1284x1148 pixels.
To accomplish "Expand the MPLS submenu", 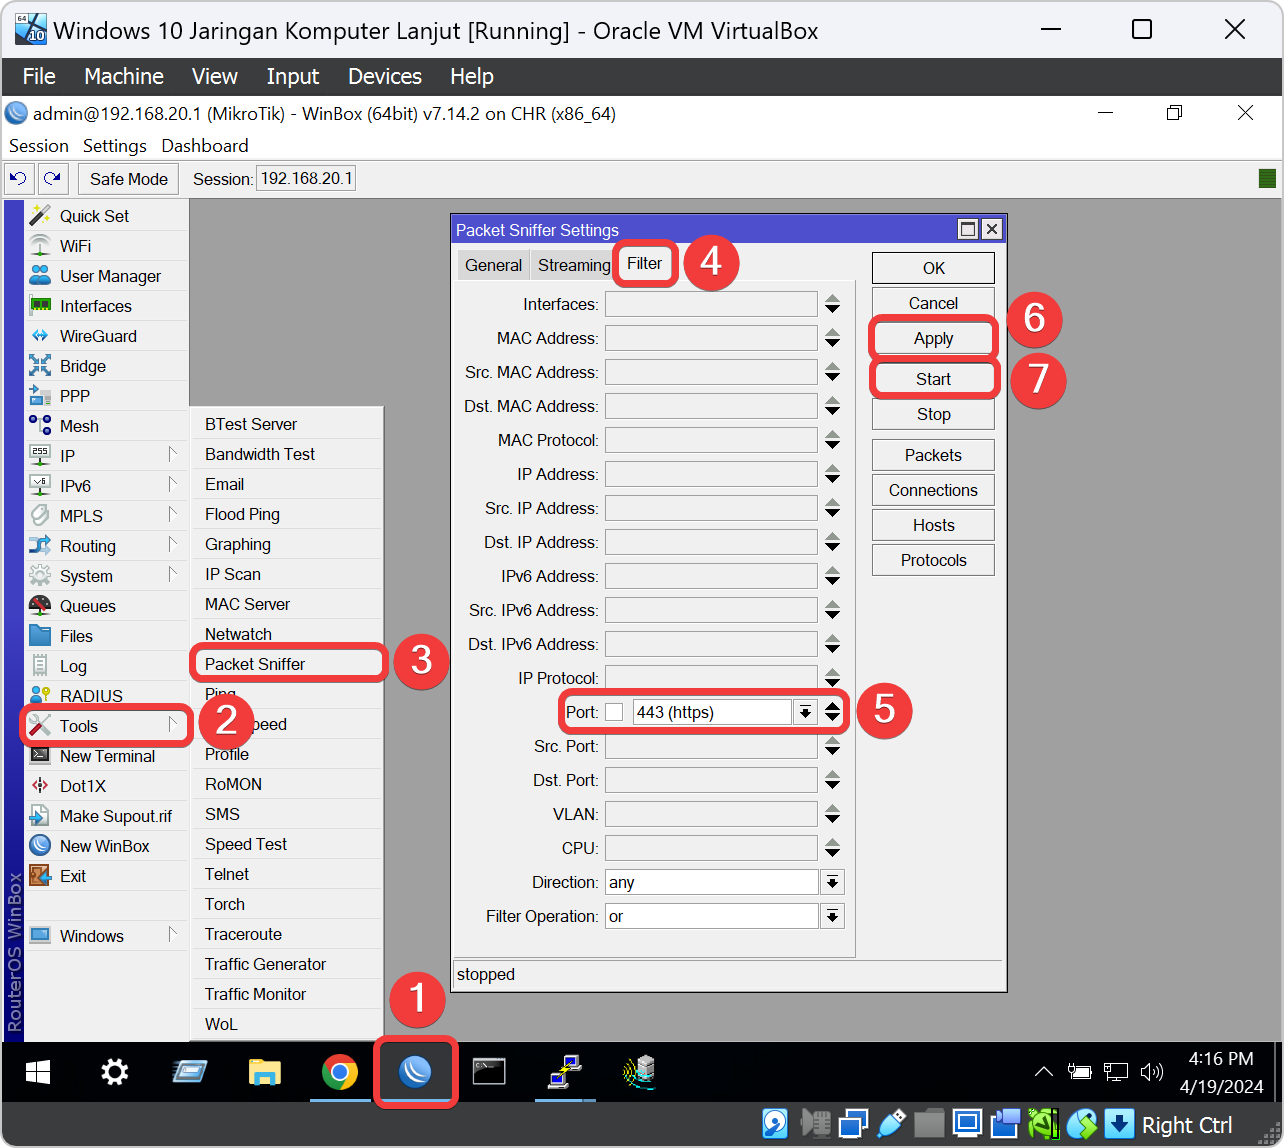I will (172, 514).
